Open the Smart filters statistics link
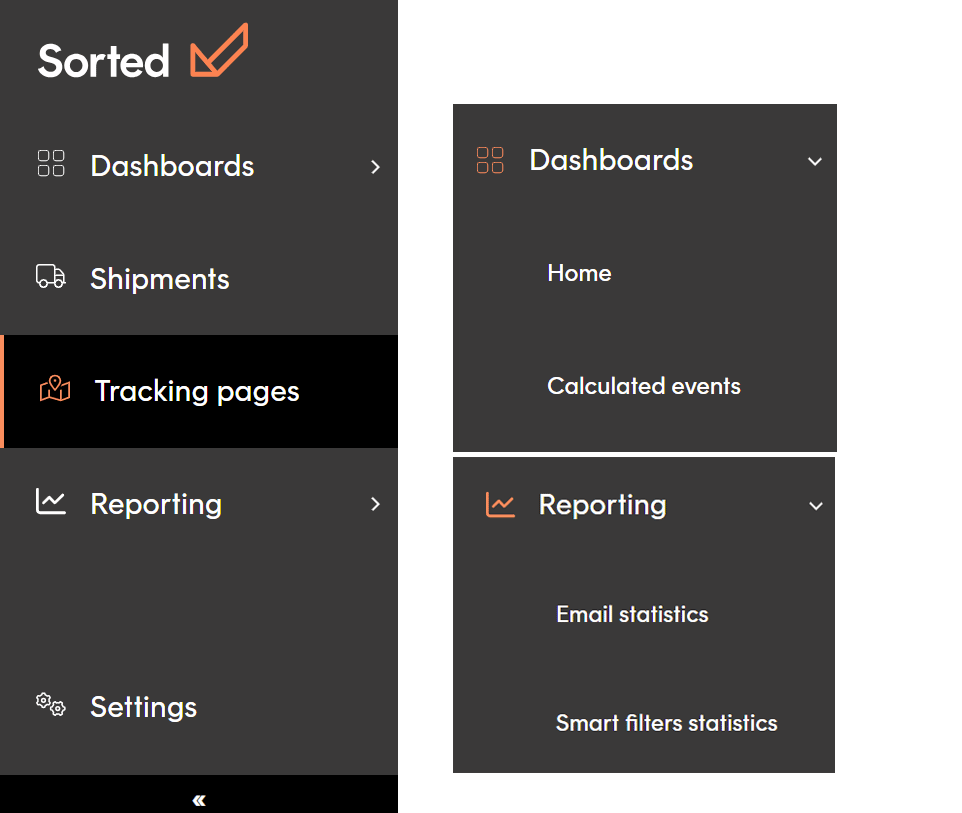This screenshot has height=813, width=962. coord(666,723)
